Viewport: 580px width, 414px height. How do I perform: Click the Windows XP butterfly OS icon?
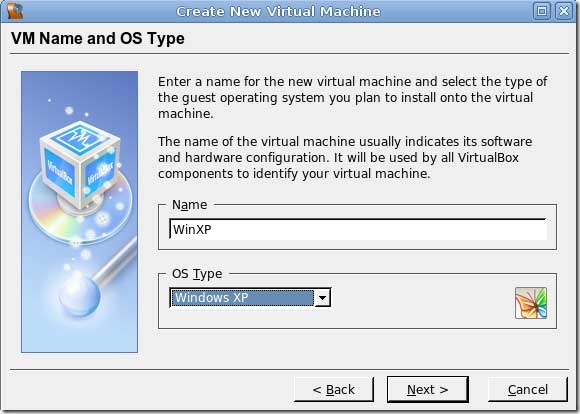[x=531, y=303]
